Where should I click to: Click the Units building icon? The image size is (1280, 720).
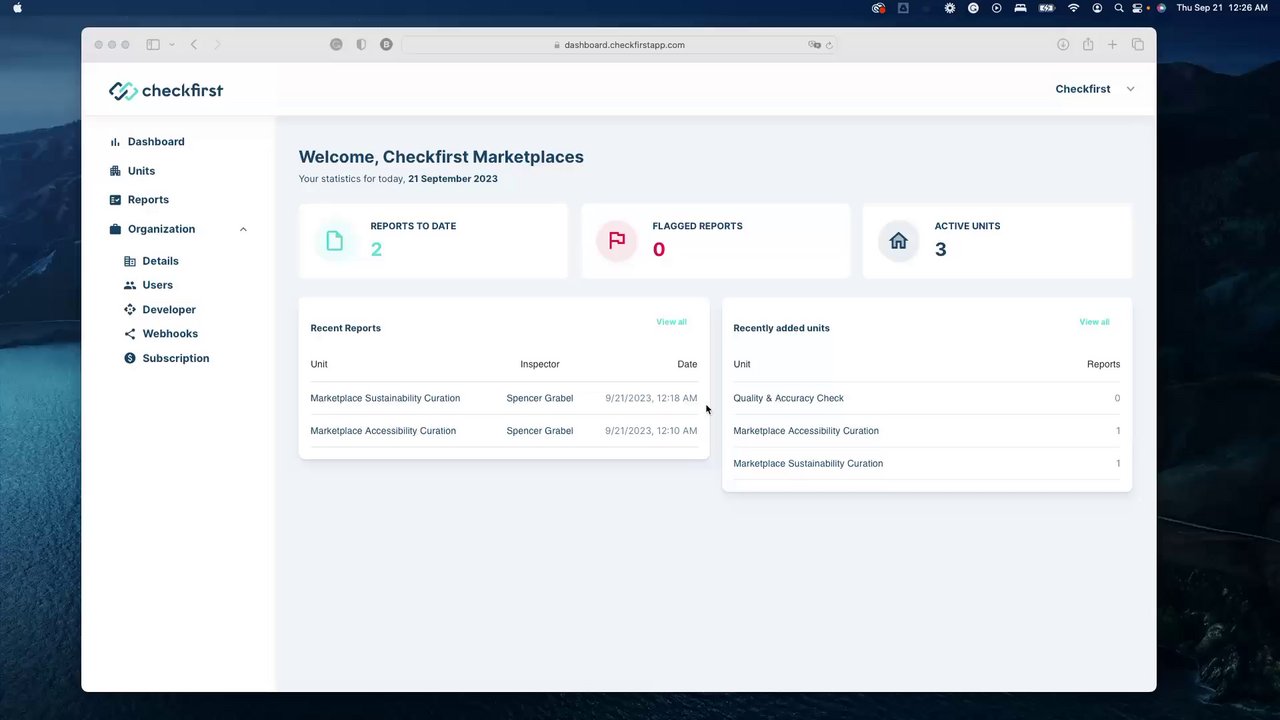coord(115,171)
